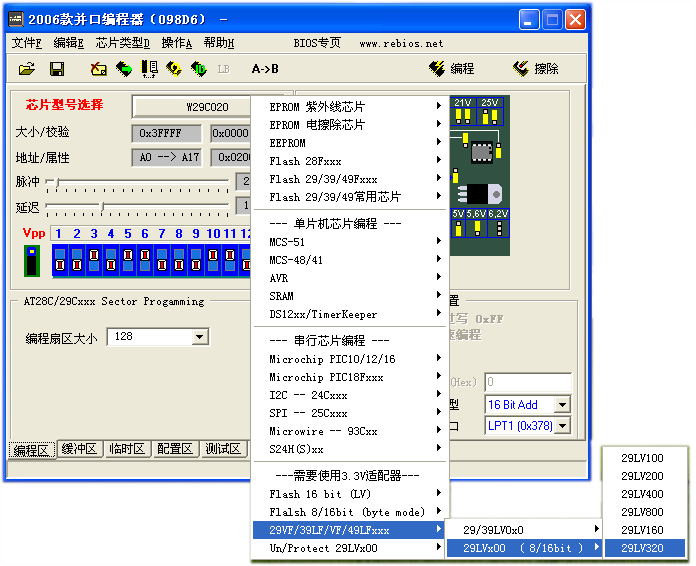Expand the AVR submenu
This screenshot has height=566, width=696.
coord(351,278)
